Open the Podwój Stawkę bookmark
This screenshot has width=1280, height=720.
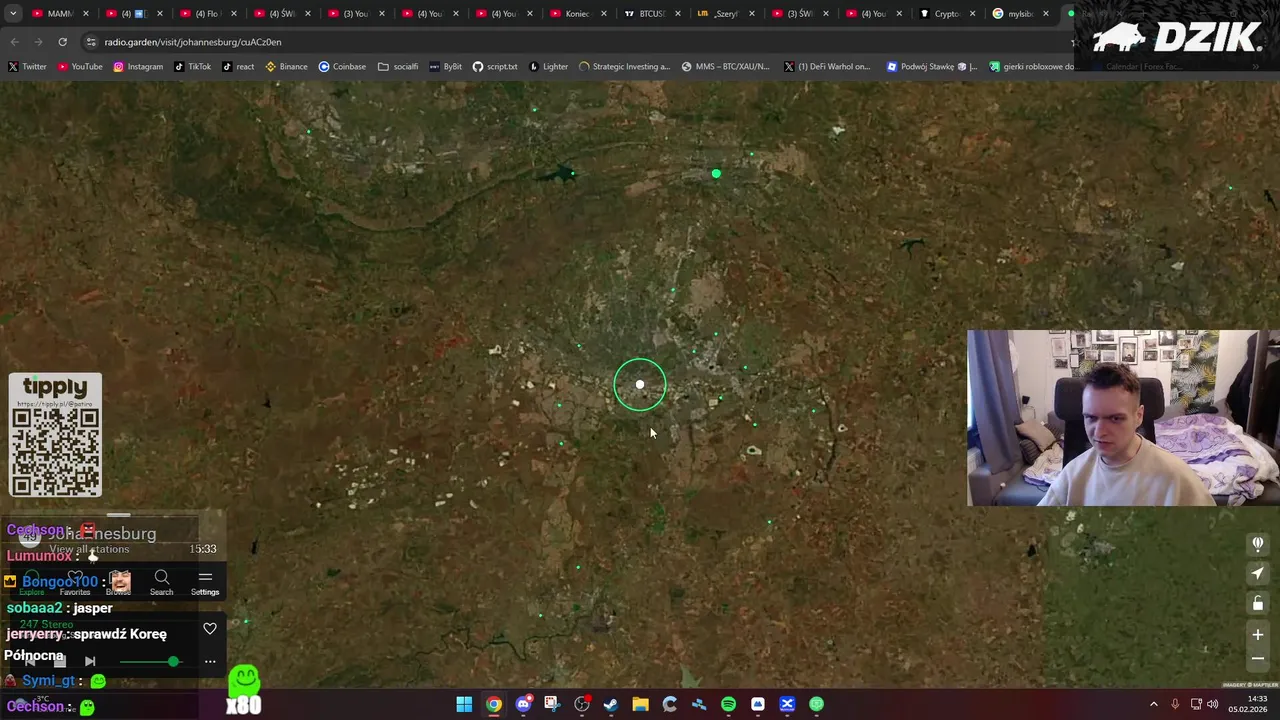pyautogui.click(x=932, y=66)
